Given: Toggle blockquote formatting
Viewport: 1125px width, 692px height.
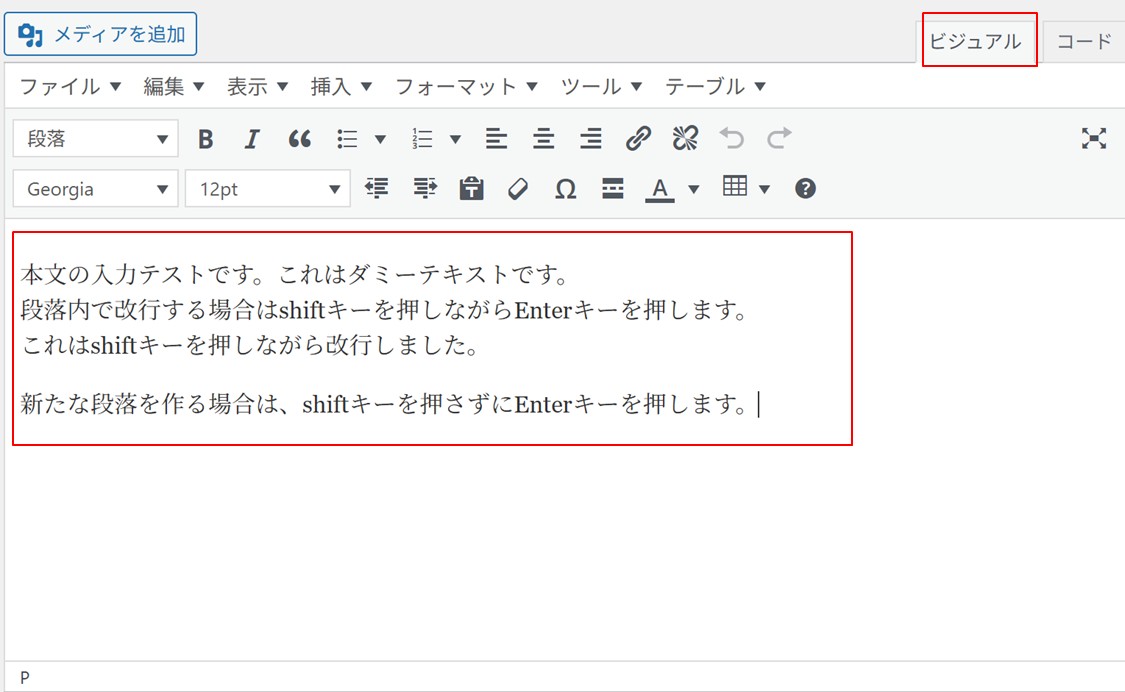Looking at the screenshot, I should [x=299, y=139].
